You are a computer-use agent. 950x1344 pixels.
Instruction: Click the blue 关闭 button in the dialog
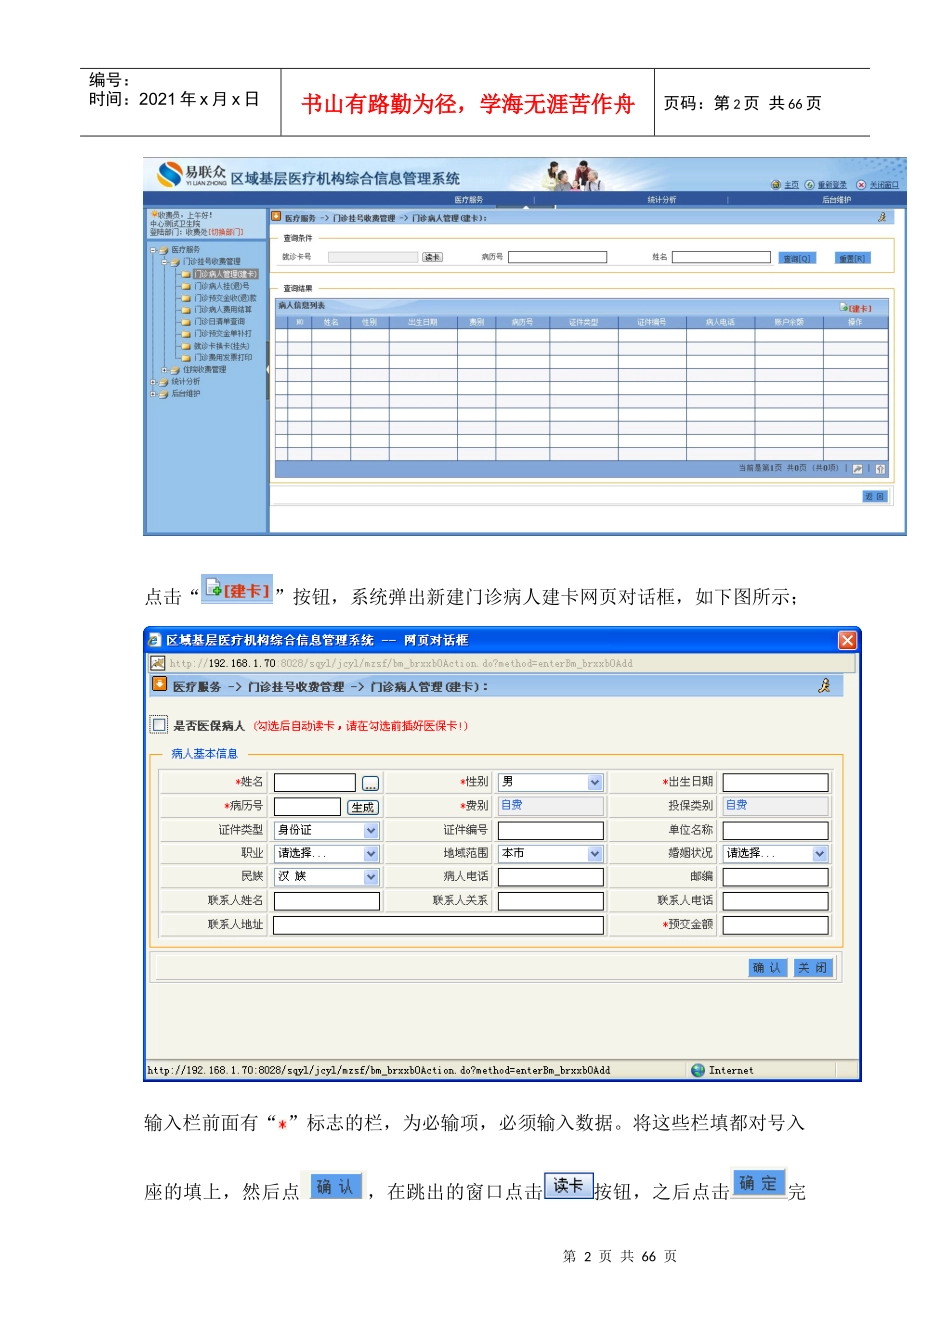coord(813,968)
